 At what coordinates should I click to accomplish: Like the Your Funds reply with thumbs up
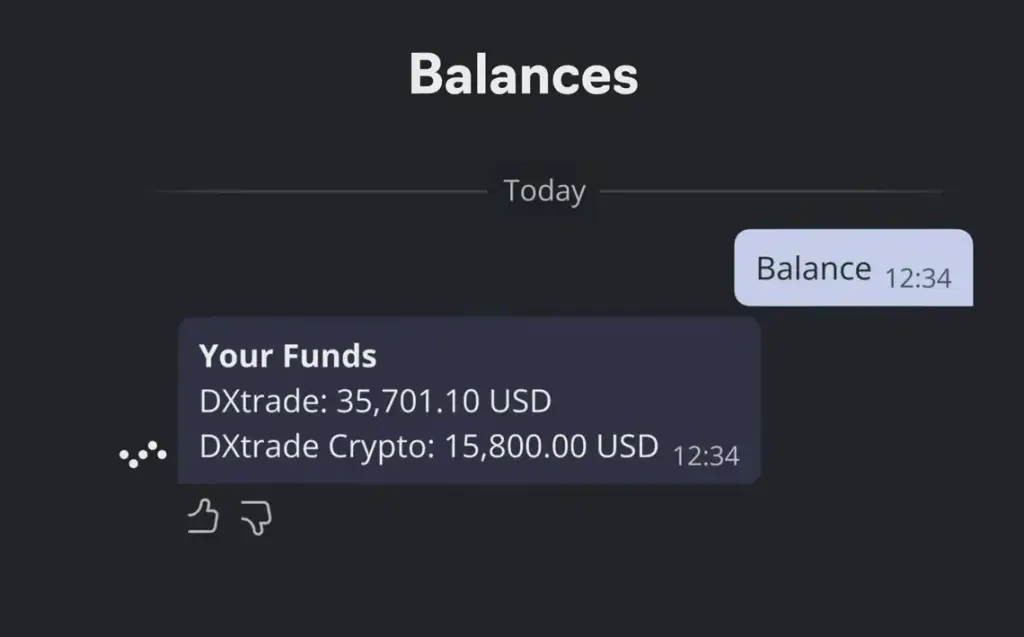(203, 517)
